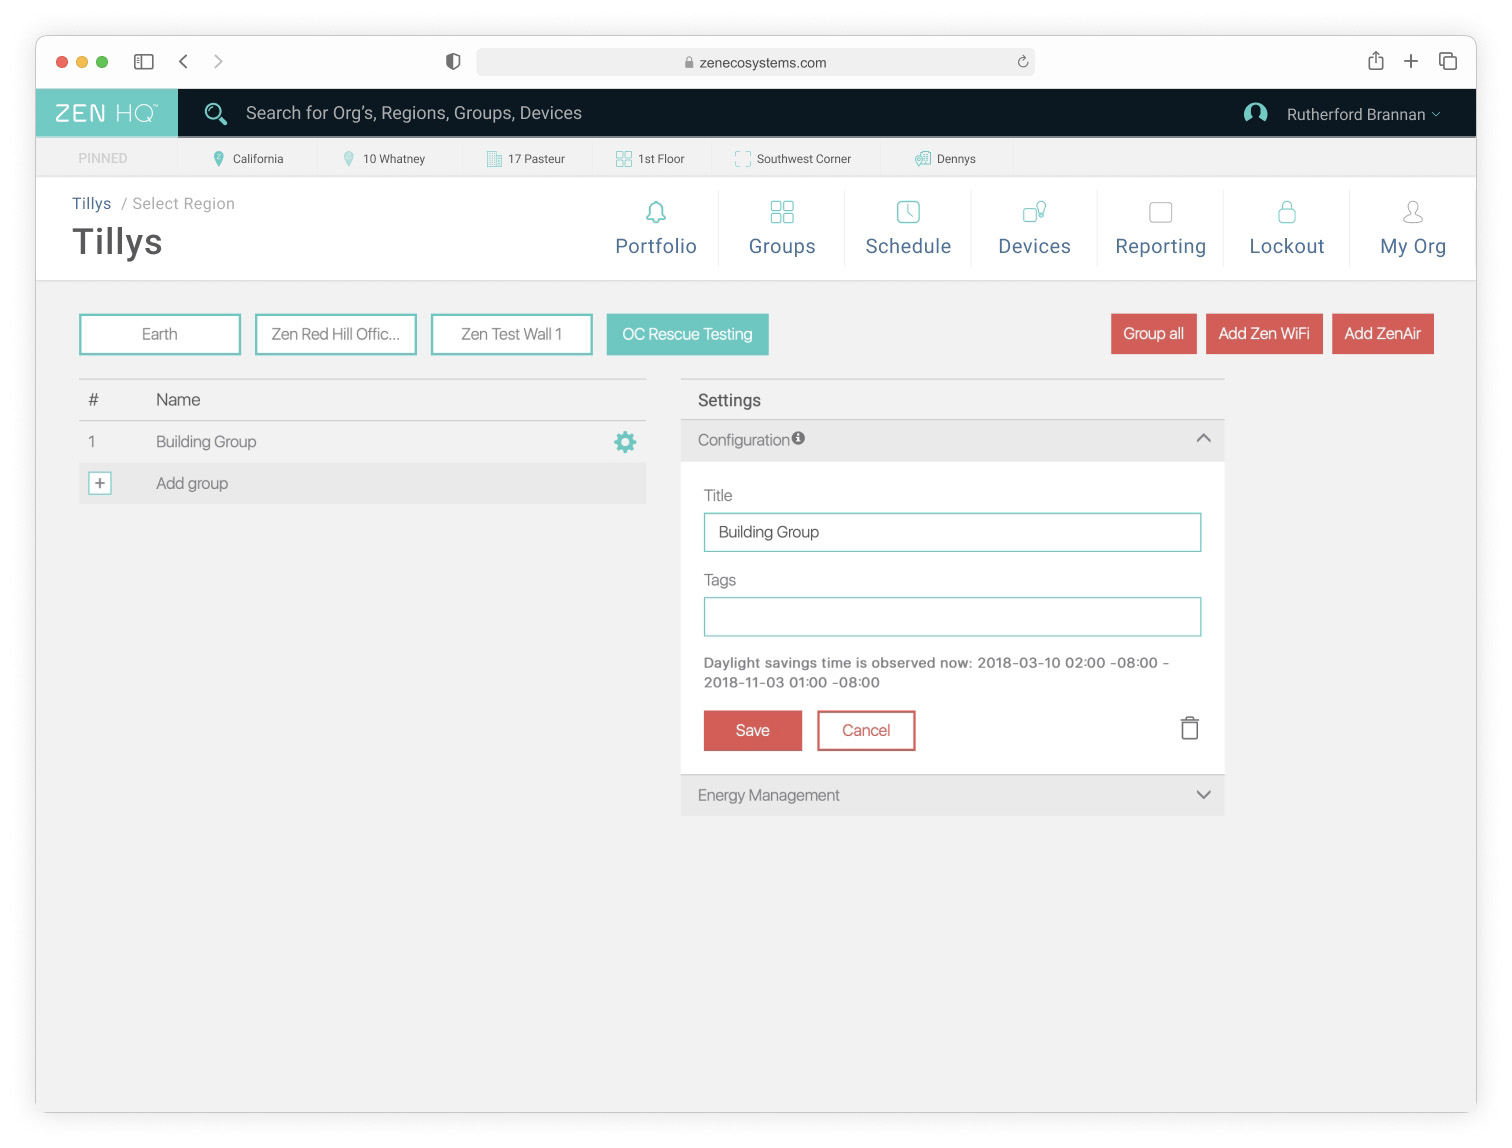
Task: Click Building Group settings gear icon
Action: point(625,442)
